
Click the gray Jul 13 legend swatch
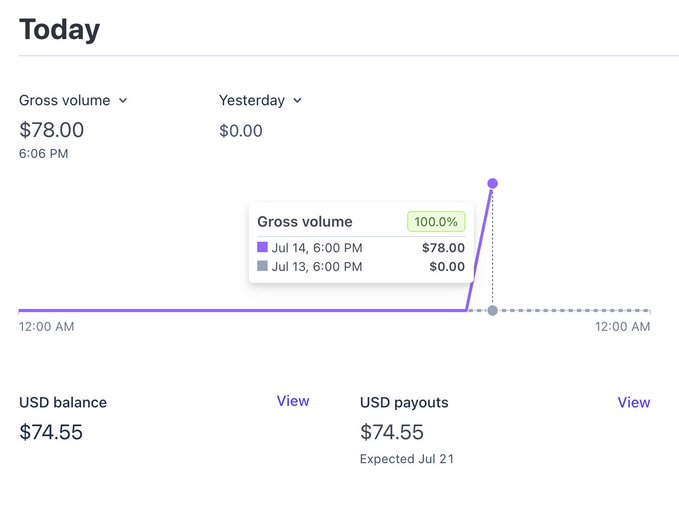pos(262,265)
